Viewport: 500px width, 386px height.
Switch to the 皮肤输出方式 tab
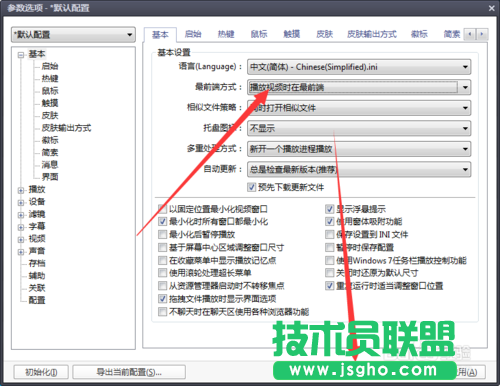(372, 34)
